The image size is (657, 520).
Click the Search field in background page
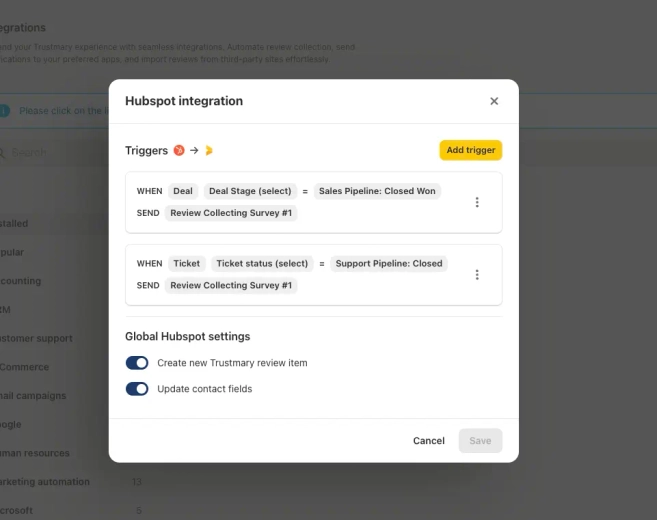point(54,152)
